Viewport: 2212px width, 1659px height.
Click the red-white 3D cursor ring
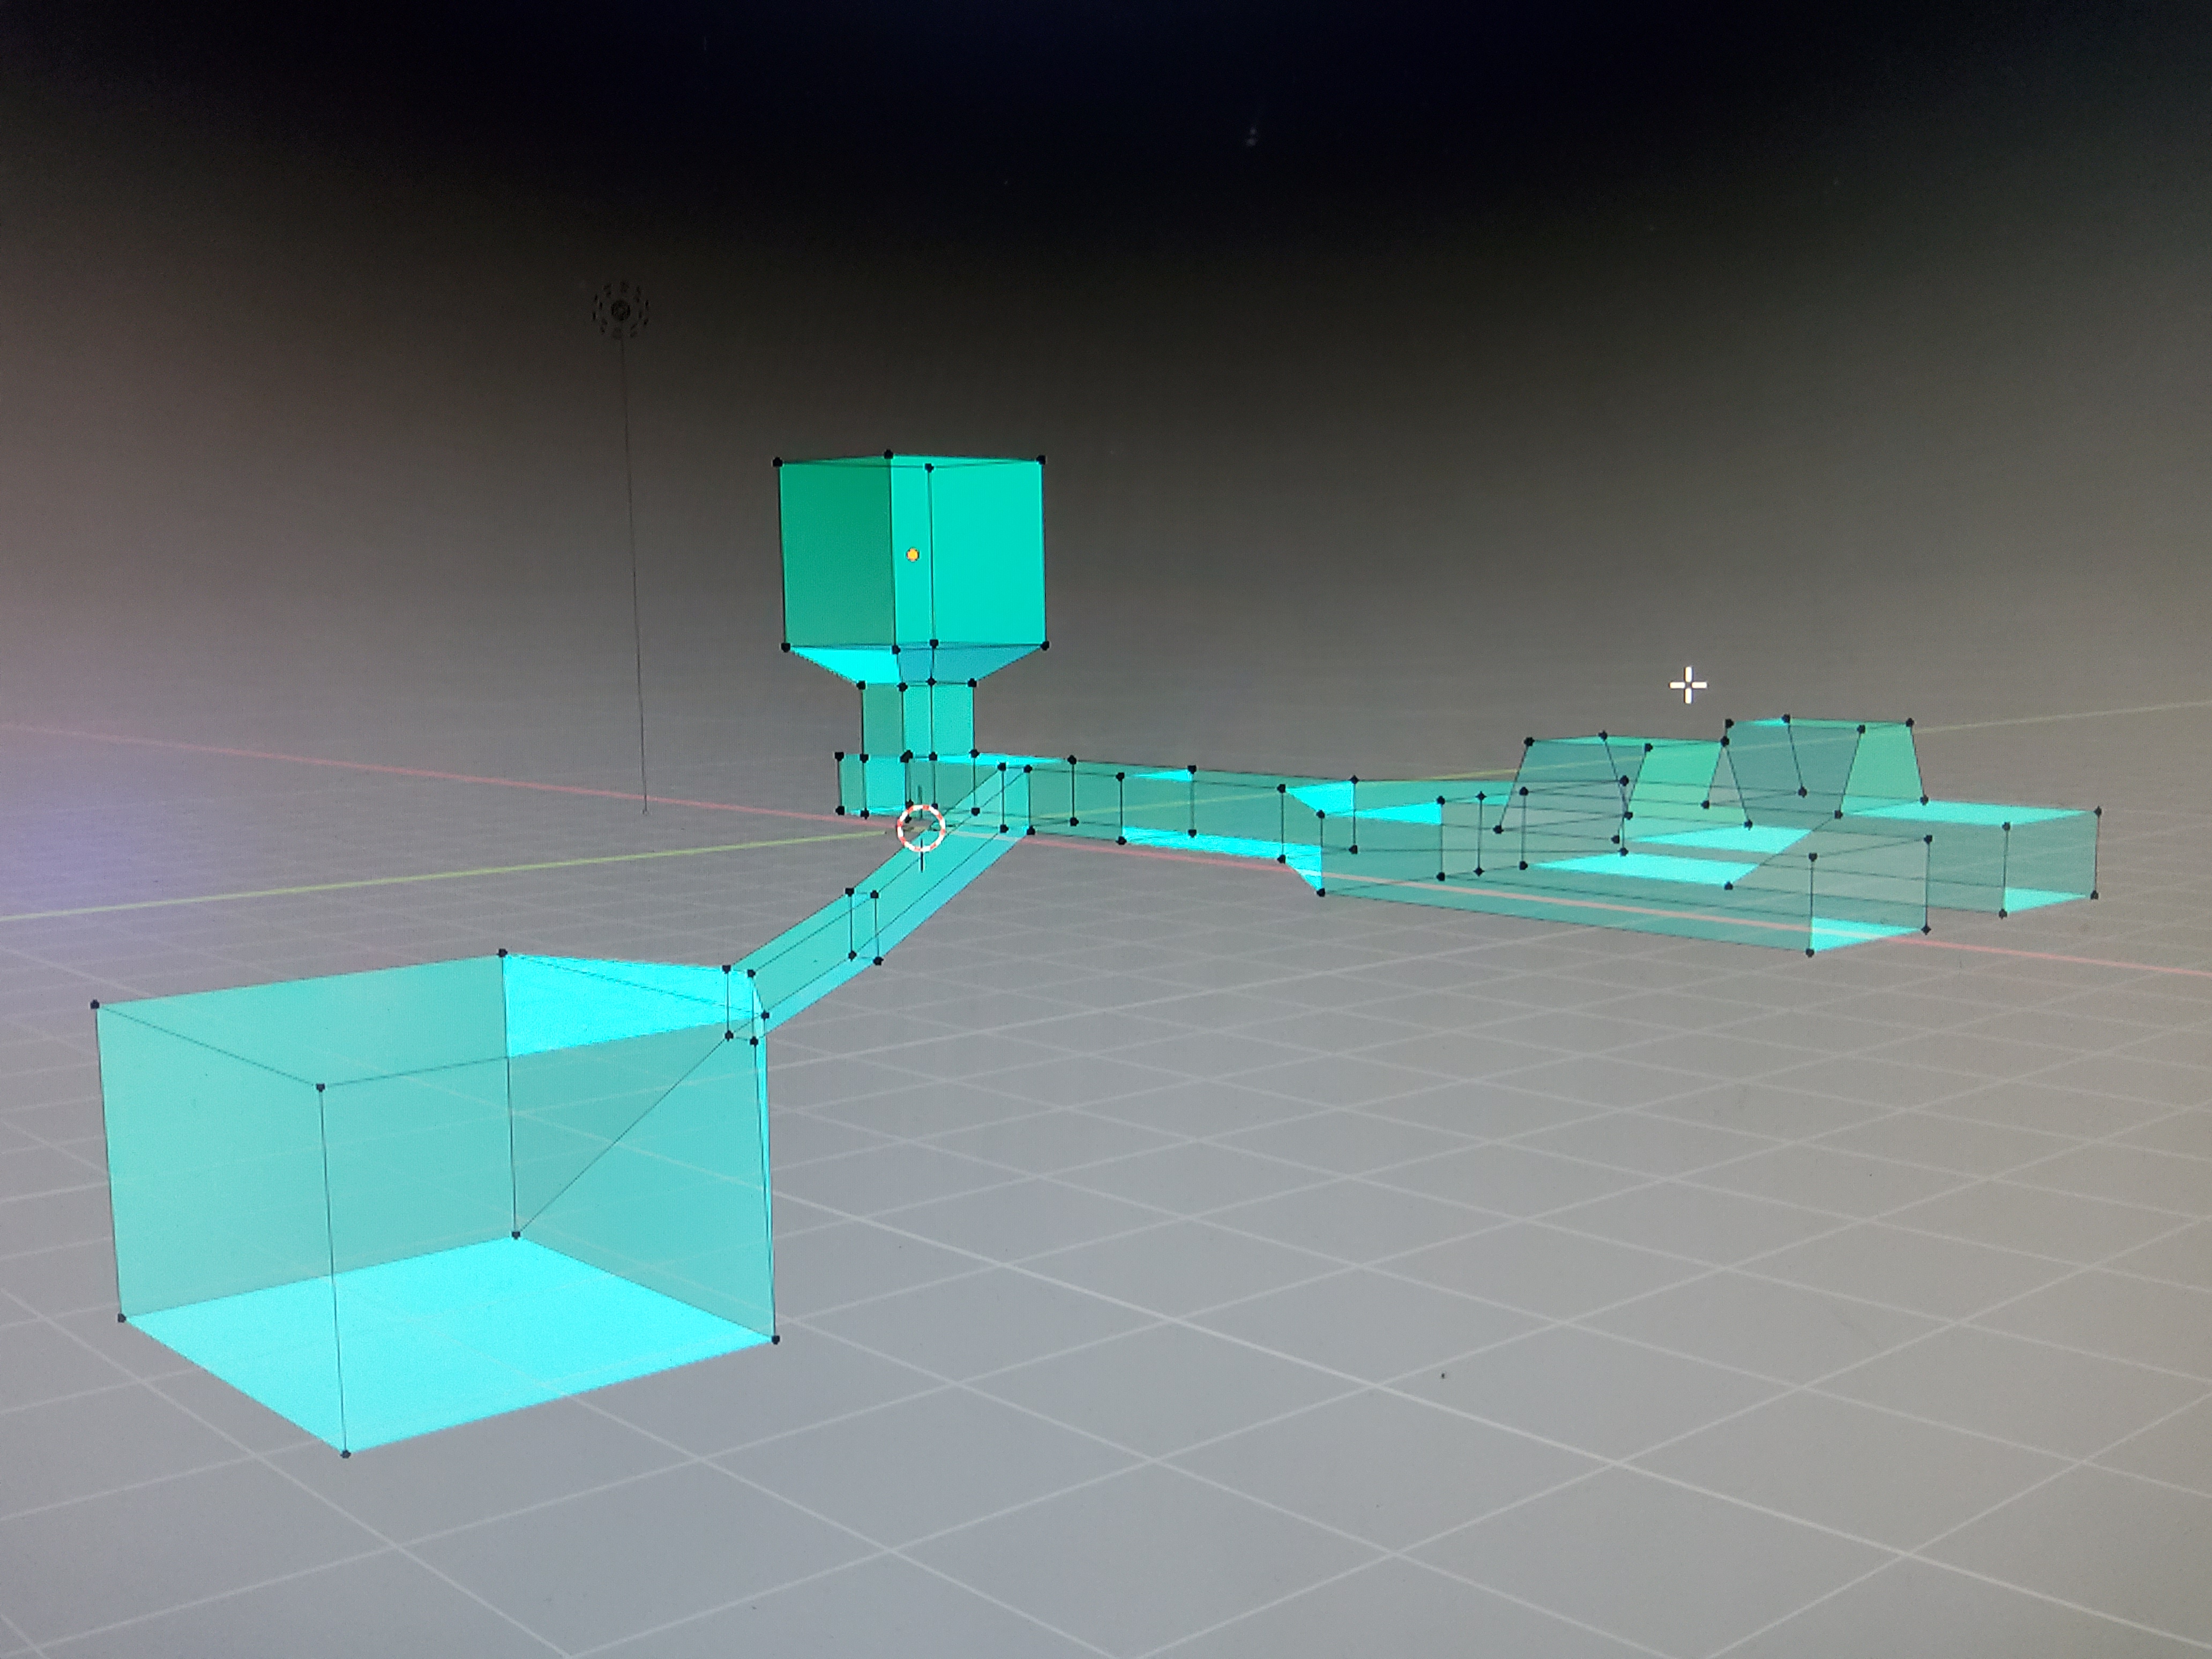920,828
